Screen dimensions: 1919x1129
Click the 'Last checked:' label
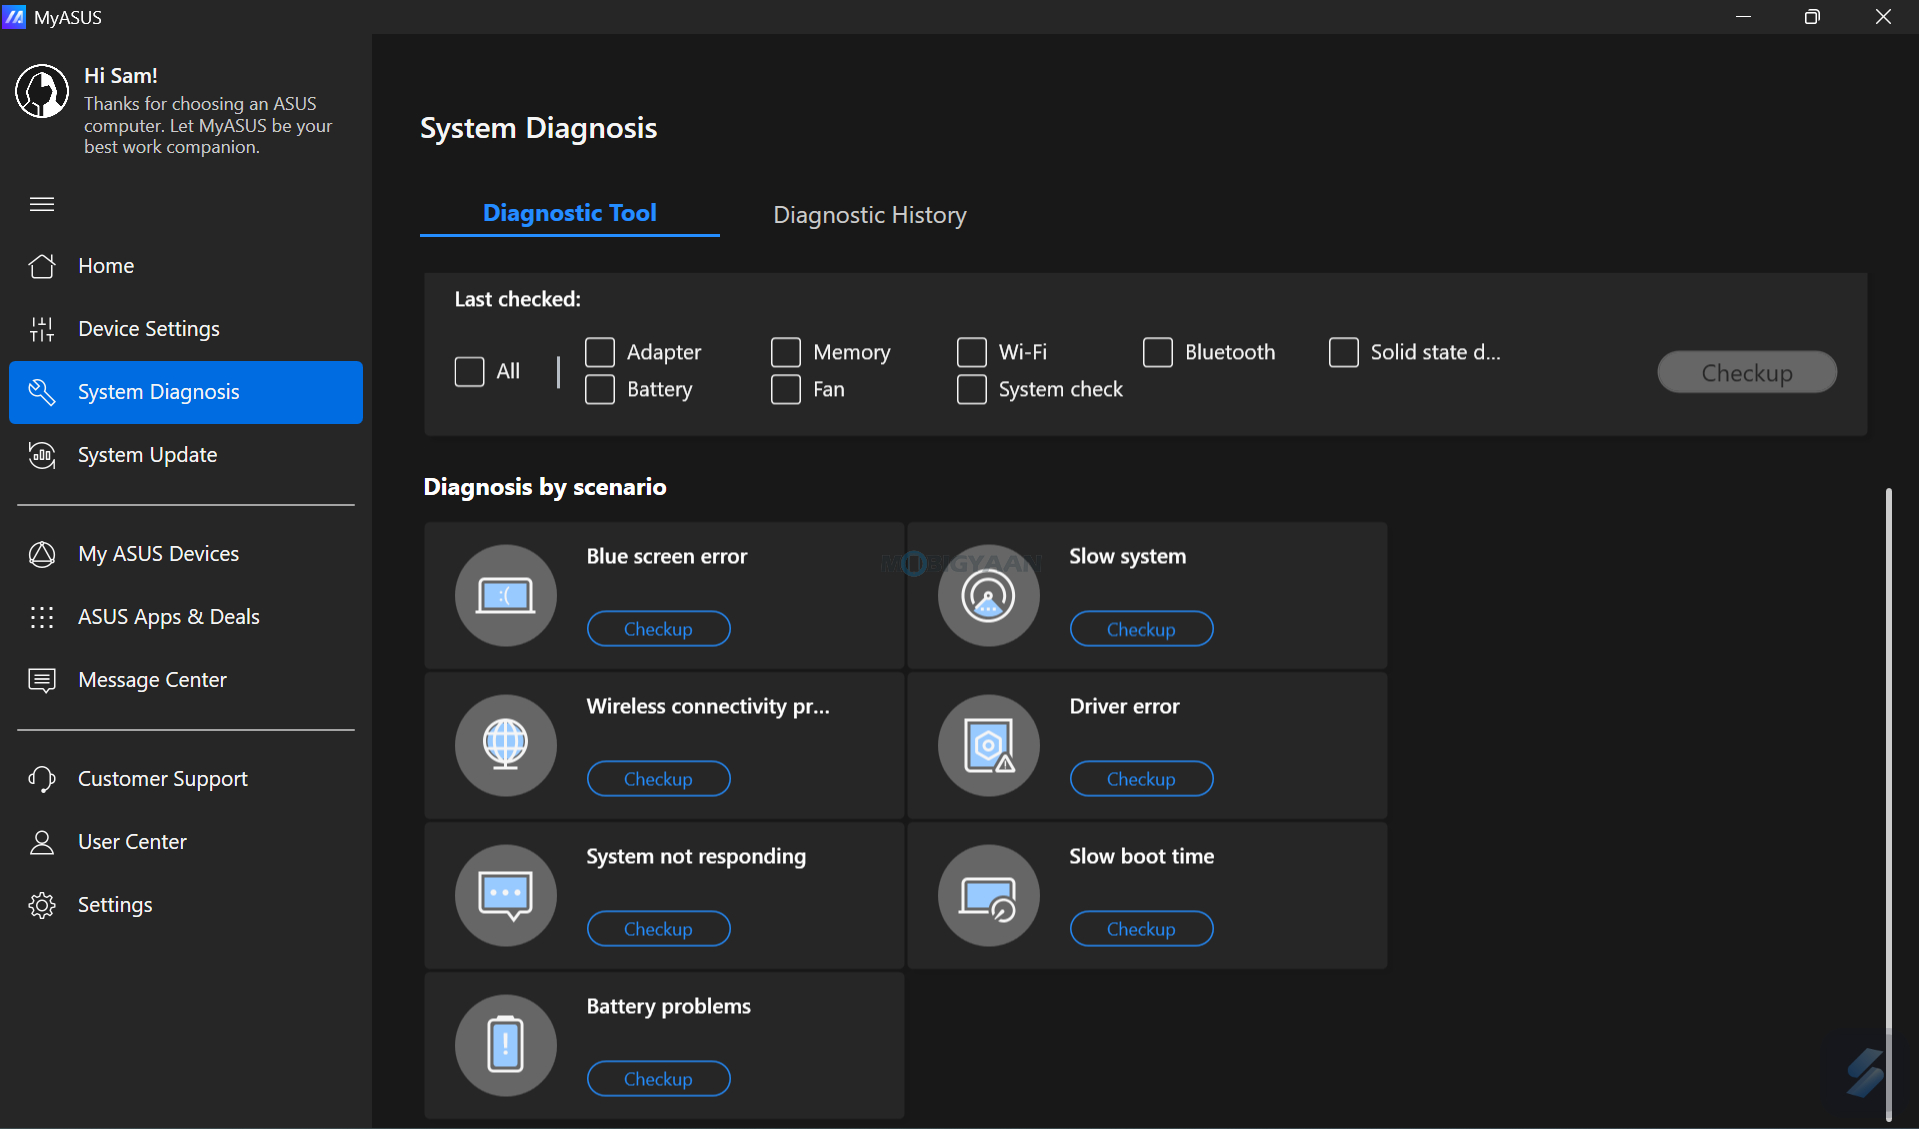[518, 299]
